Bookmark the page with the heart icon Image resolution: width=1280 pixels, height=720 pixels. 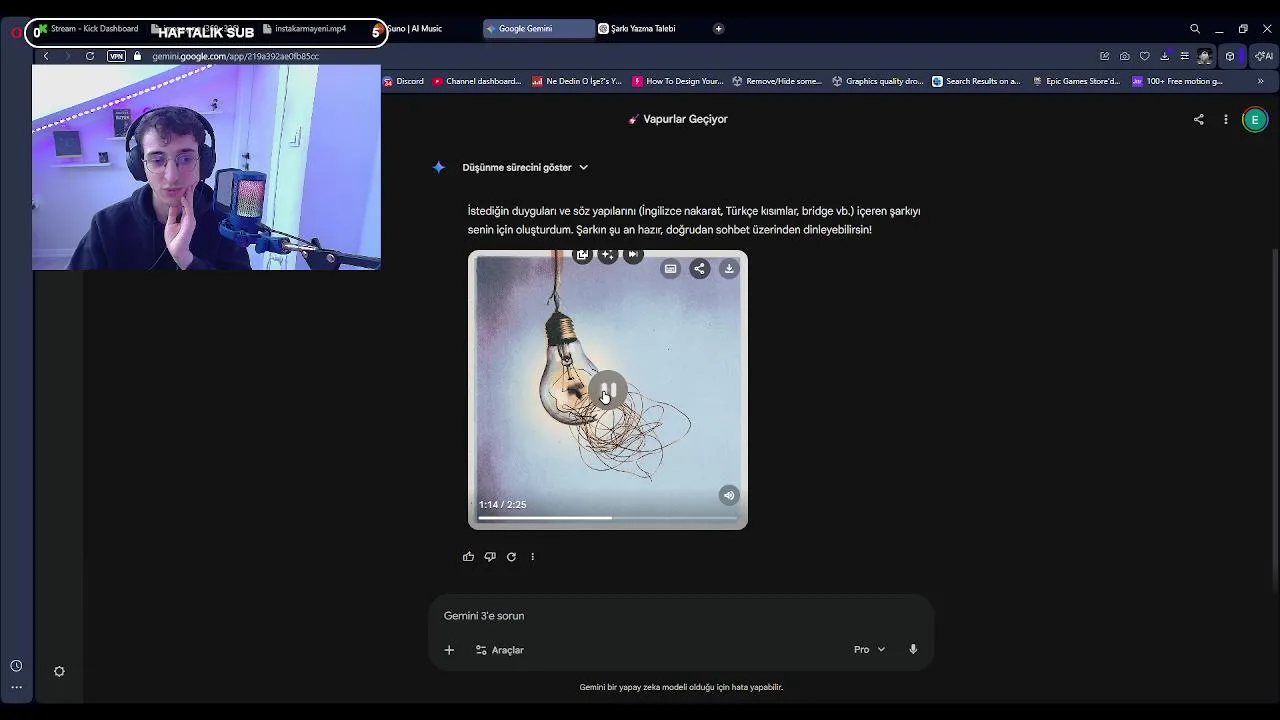tap(1145, 56)
